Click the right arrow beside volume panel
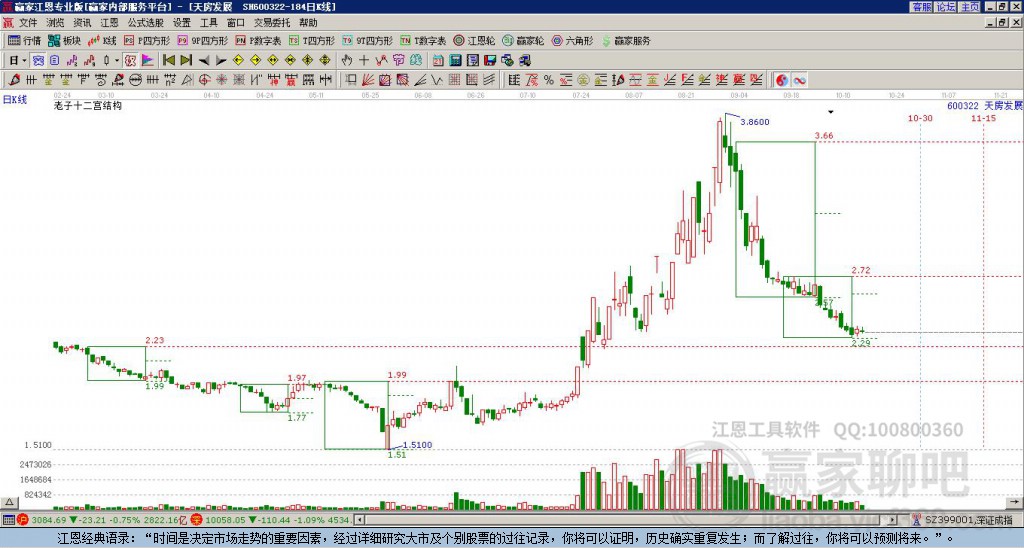This screenshot has width=1024, height=548. [1016, 502]
